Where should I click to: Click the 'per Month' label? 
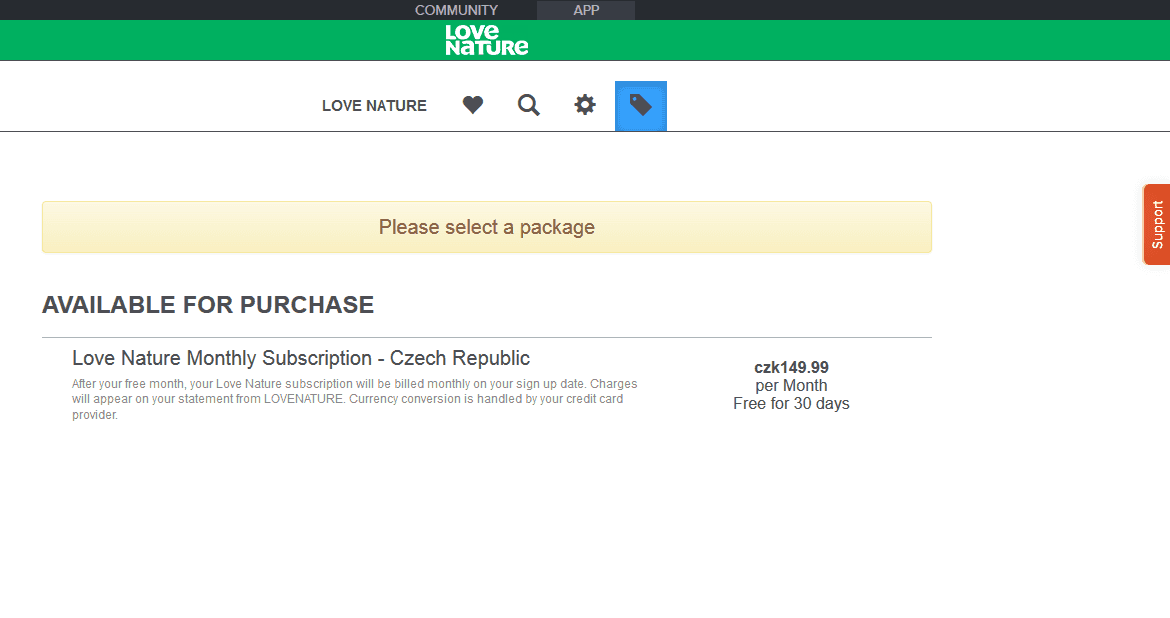(791, 386)
